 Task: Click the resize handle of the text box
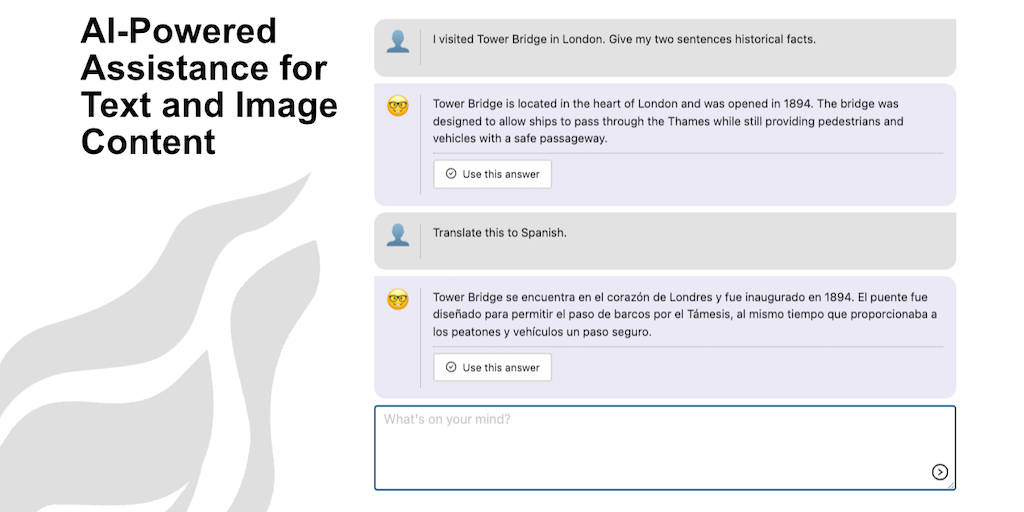[x=951, y=486]
